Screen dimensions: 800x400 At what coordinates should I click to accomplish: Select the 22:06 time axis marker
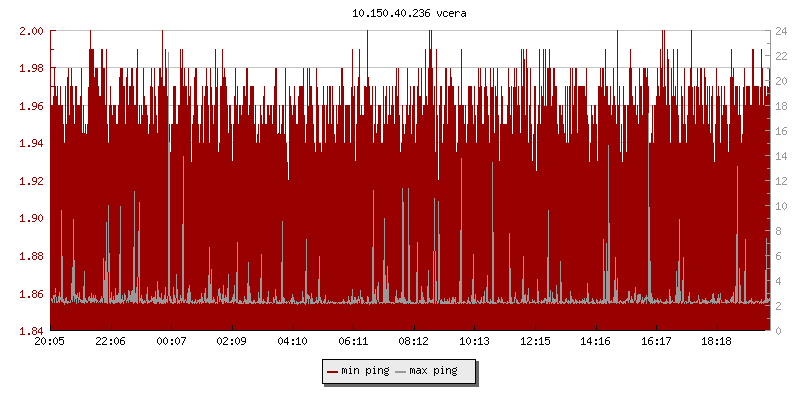tap(110, 341)
